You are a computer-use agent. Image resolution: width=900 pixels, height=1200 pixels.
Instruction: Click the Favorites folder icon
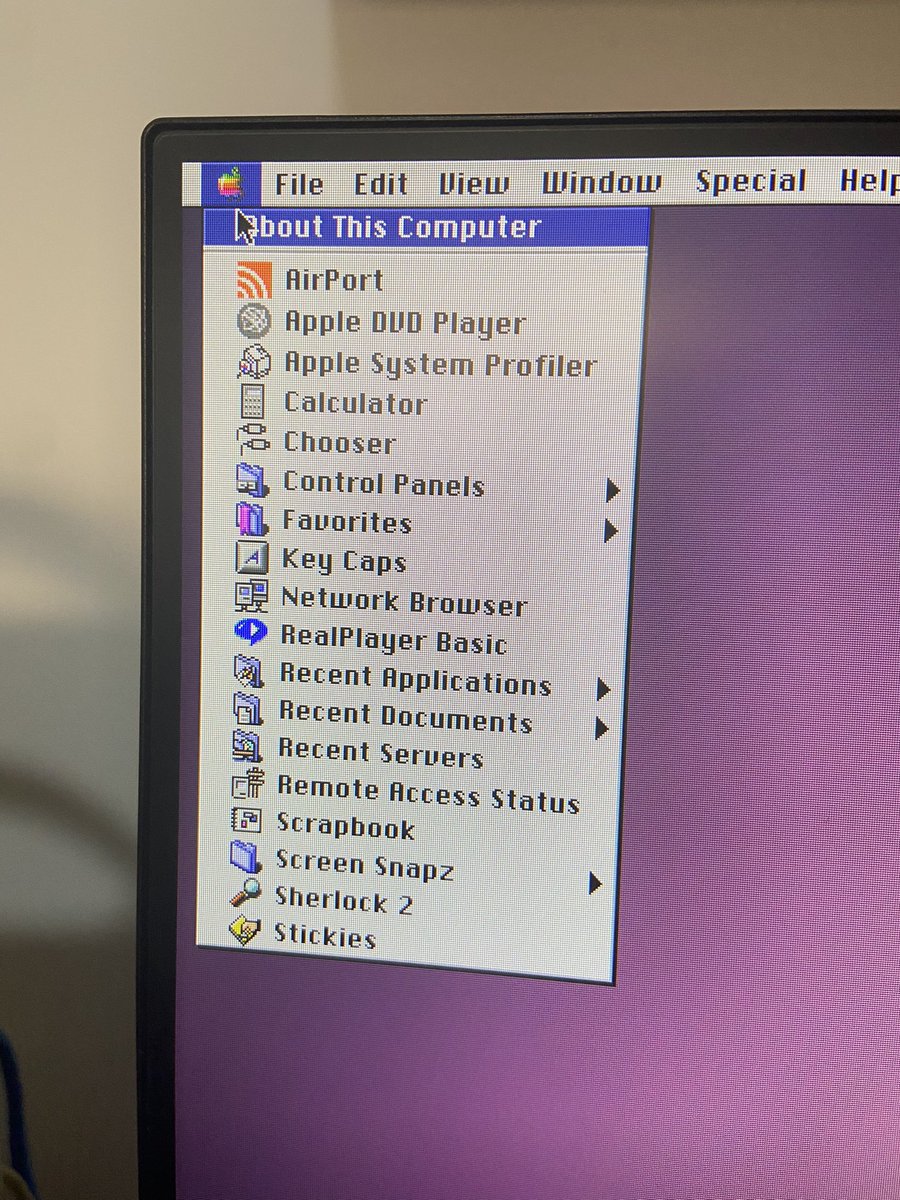pyautogui.click(x=251, y=521)
